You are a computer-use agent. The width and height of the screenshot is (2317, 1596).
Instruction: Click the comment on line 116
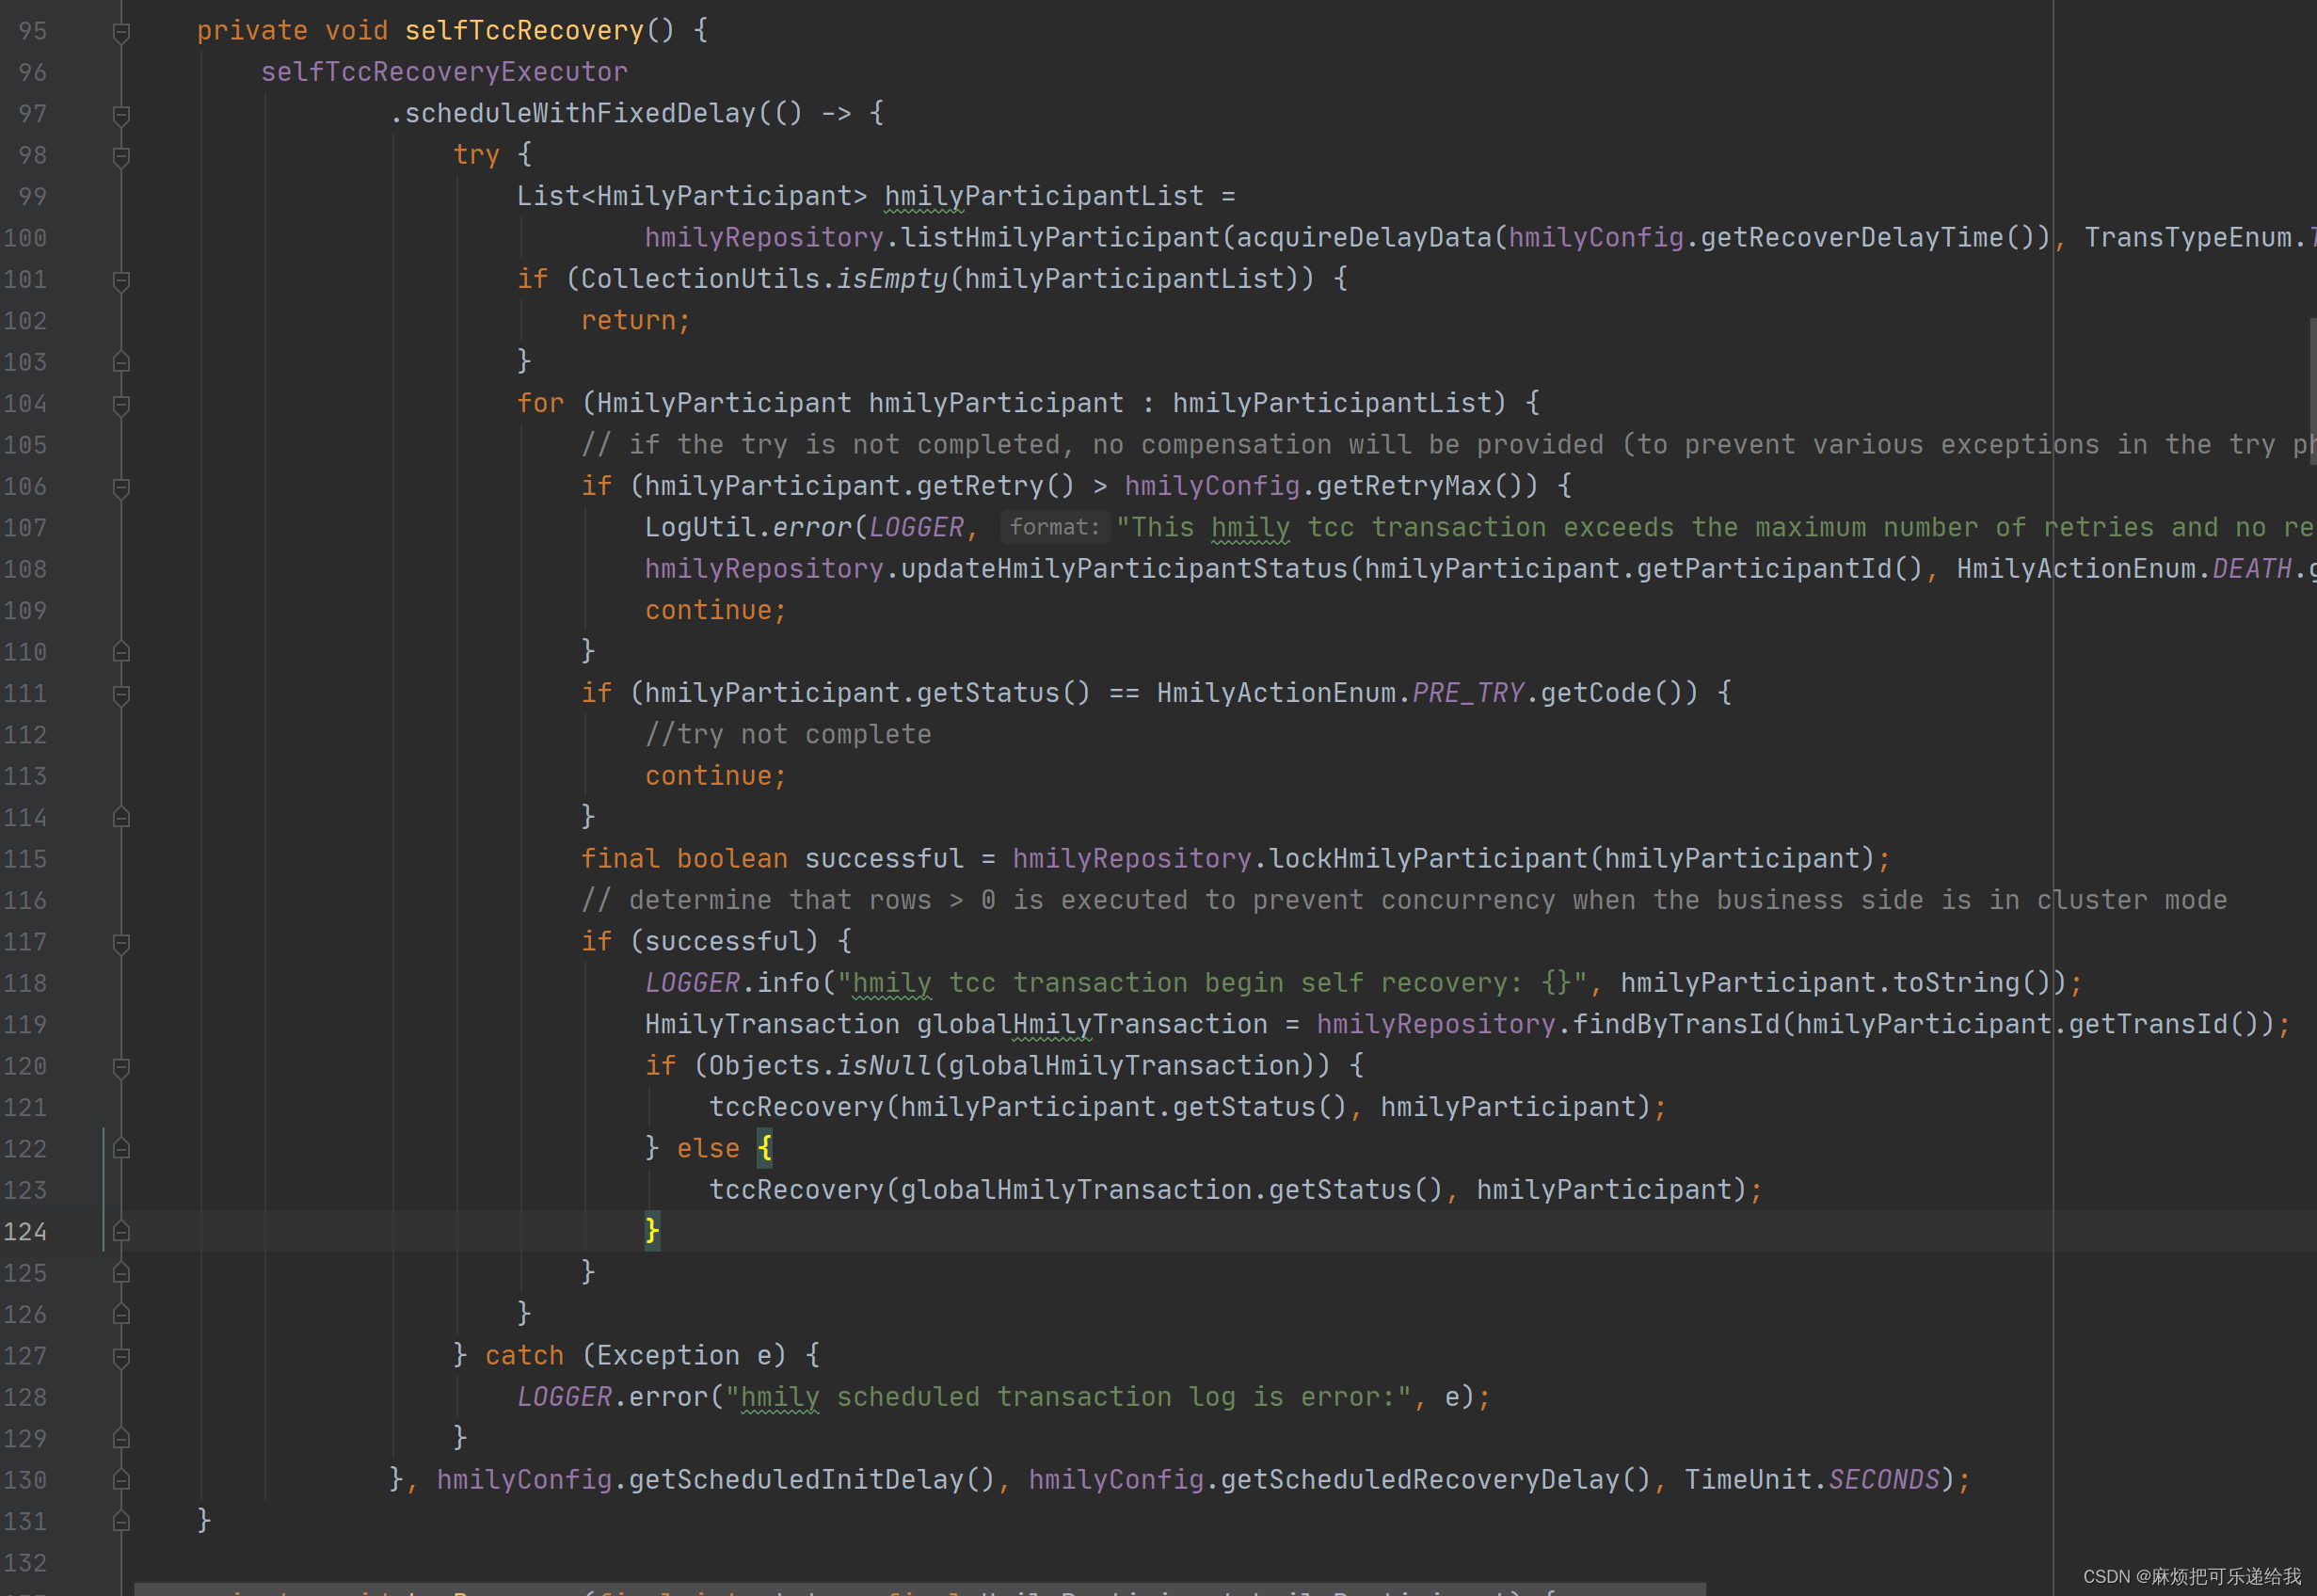(1404, 900)
